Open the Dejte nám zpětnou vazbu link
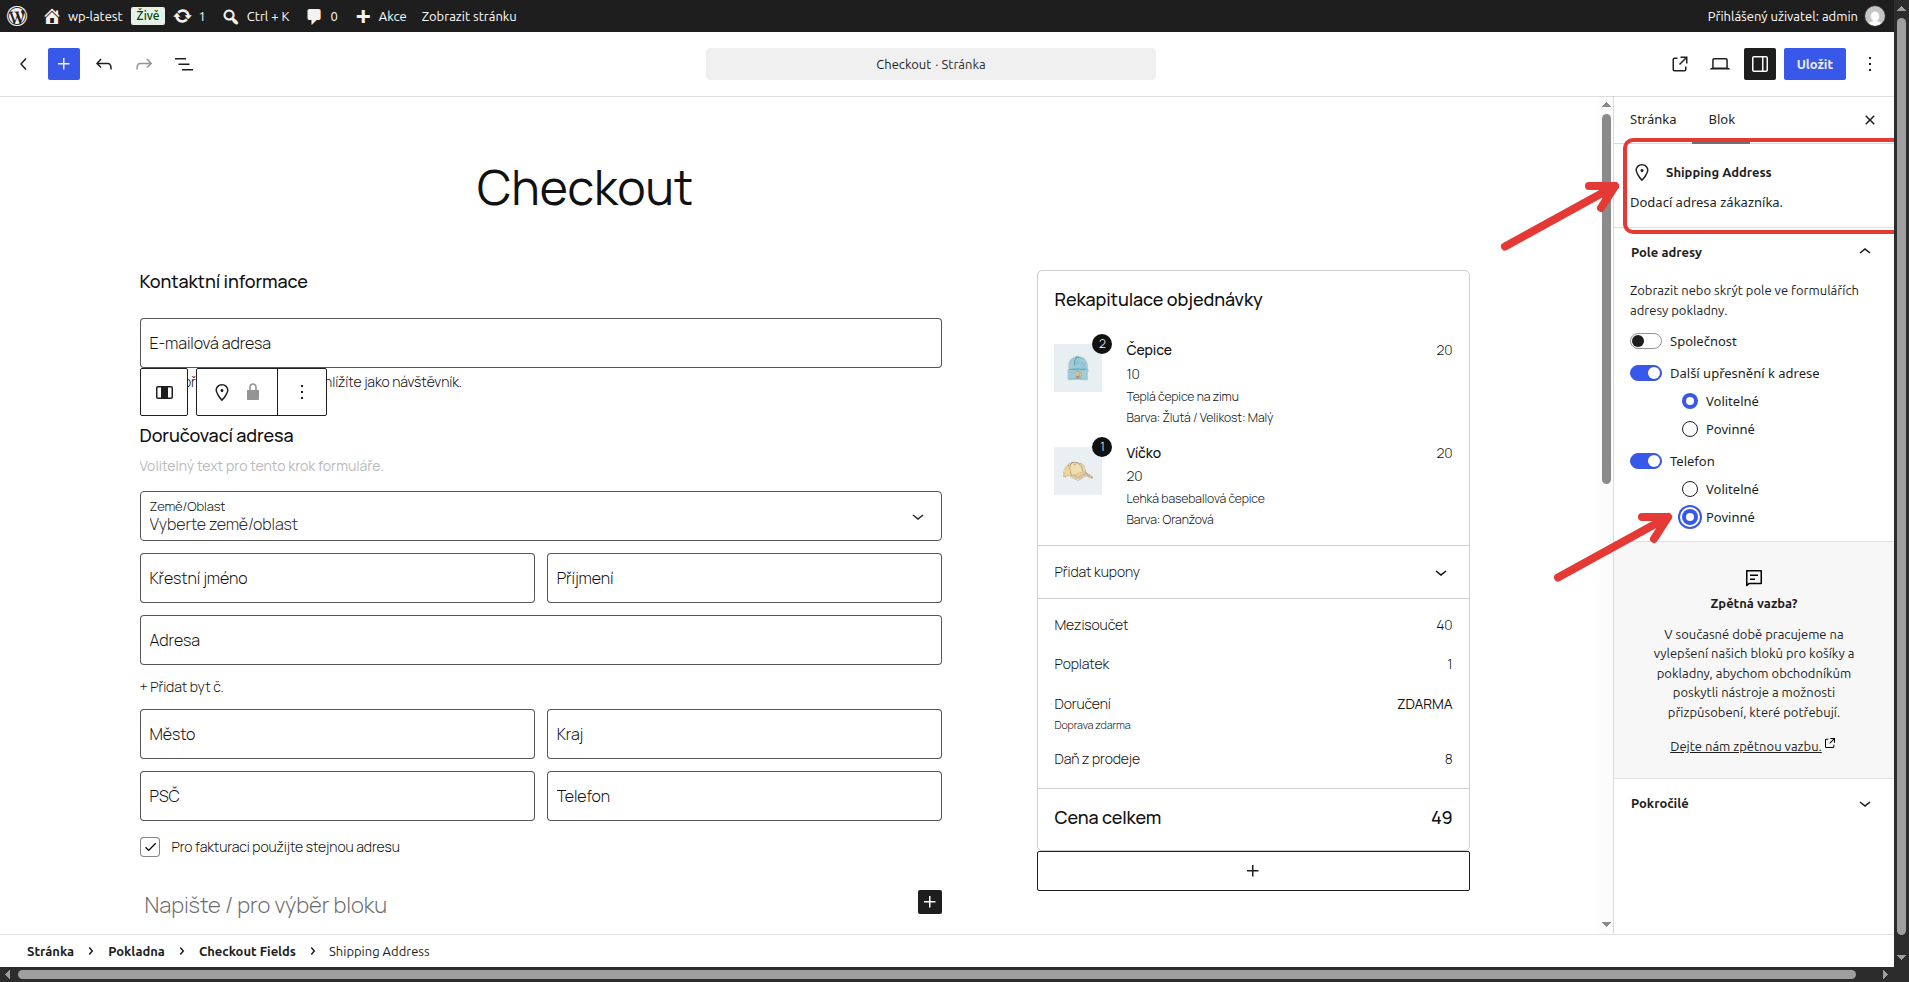Viewport: 1909px width, 982px height. [x=1752, y=746]
